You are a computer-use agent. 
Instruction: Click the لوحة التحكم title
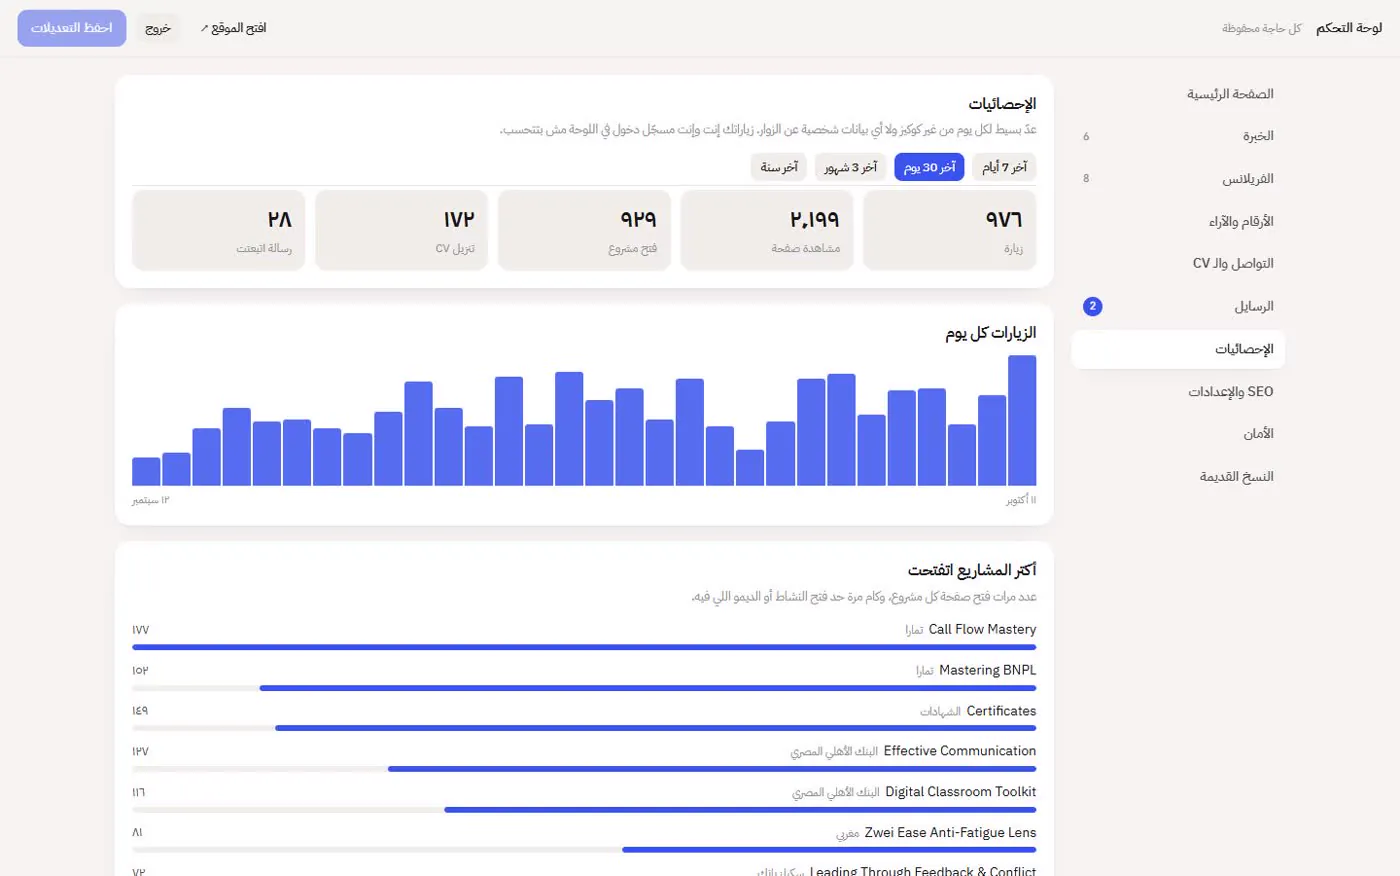click(1349, 28)
